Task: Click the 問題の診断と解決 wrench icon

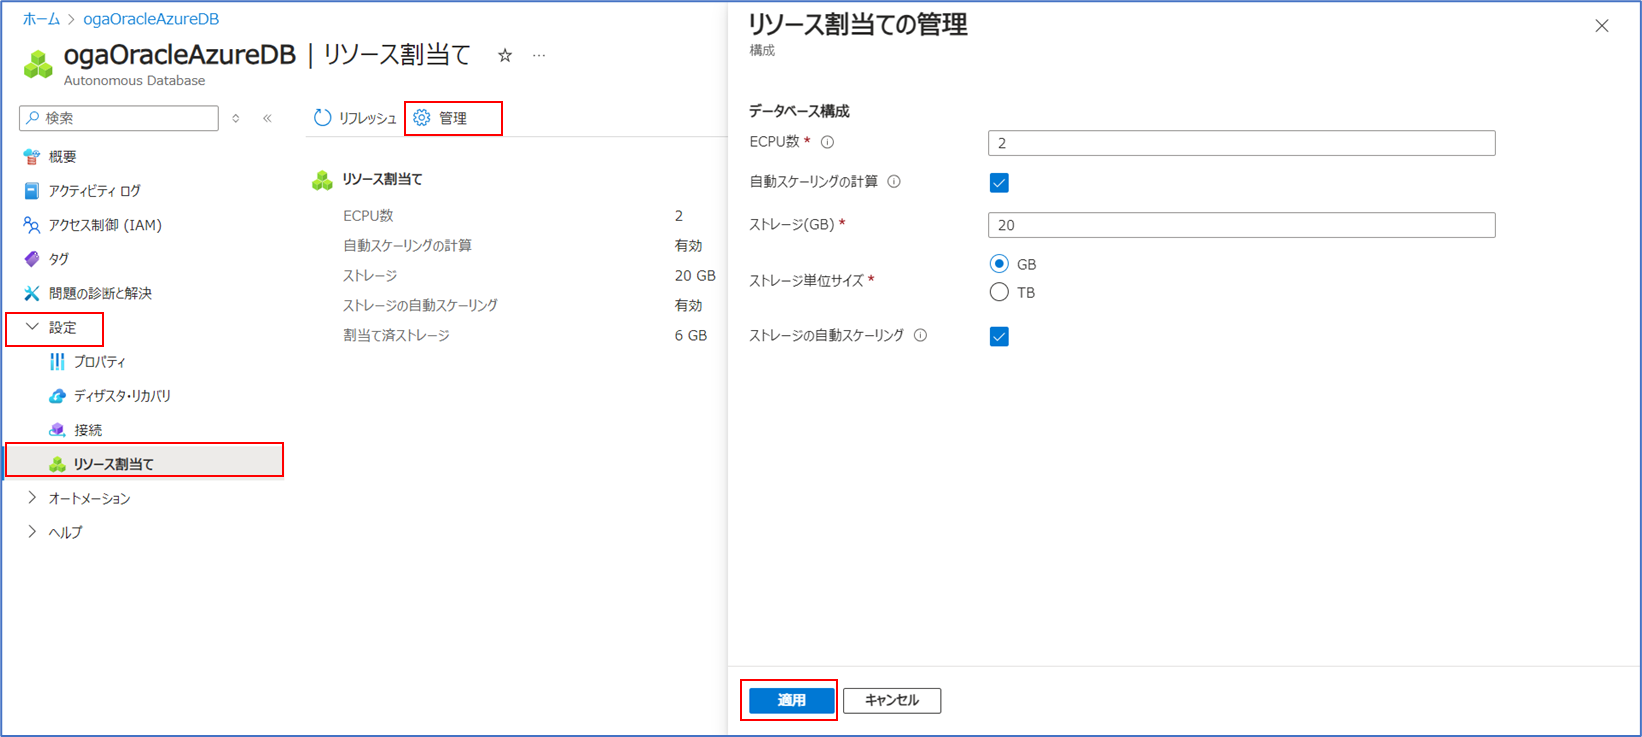Action: pos(32,293)
